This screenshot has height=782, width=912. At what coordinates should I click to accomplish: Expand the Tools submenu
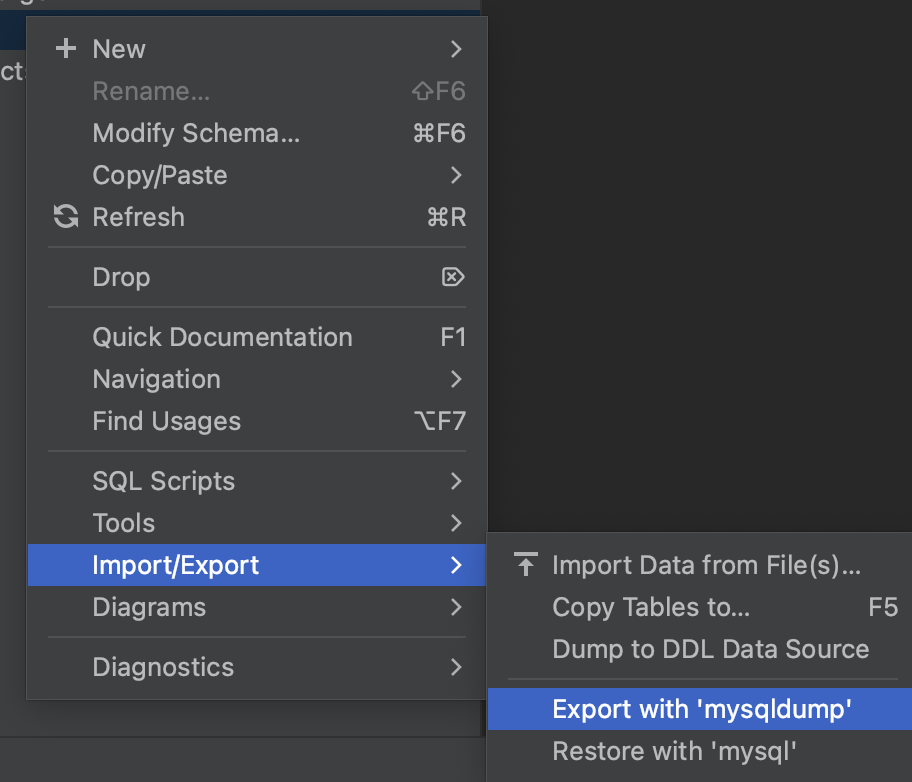click(x=256, y=523)
